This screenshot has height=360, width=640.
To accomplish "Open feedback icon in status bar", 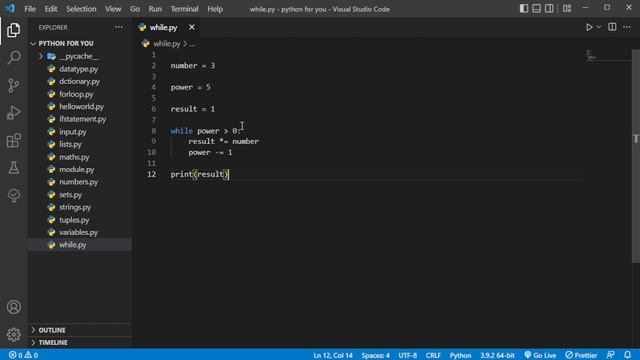I will [611, 355].
